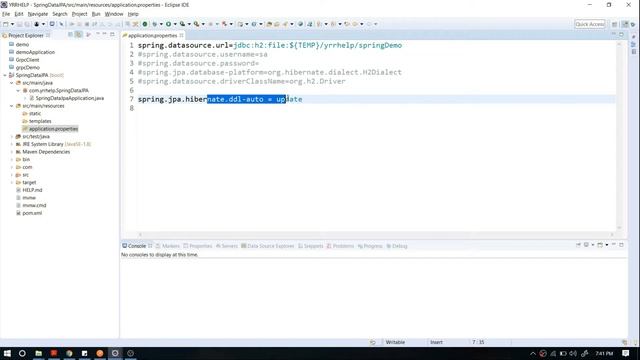Toggle Pin Console in Console view
The height and width of the screenshot is (360, 640).
[x=578, y=244]
